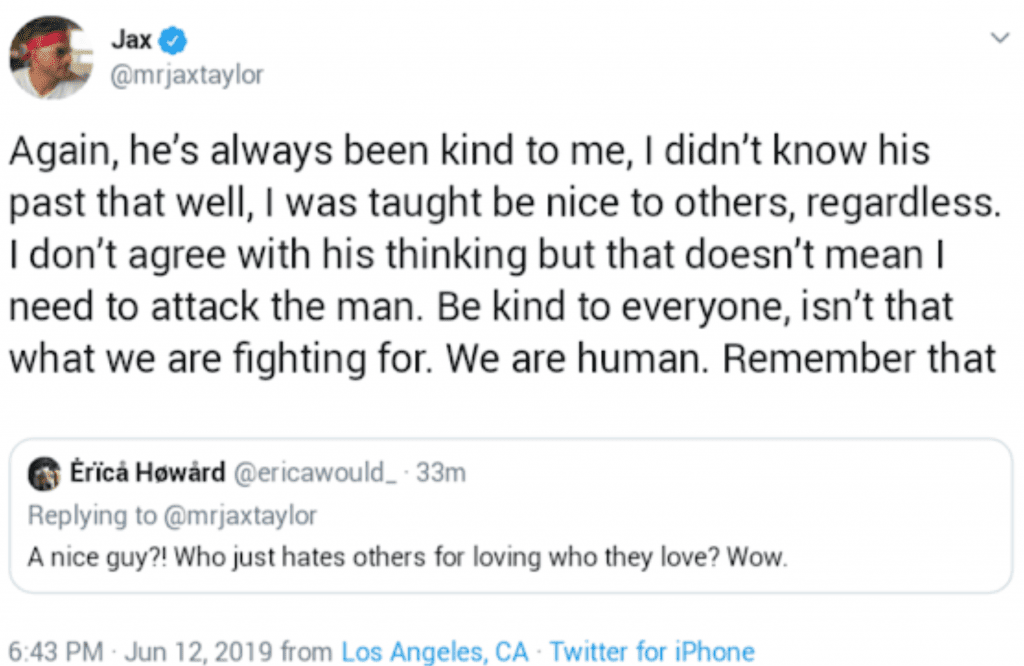Open the Jax display name profile

pyautogui.click(x=130, y=42)
